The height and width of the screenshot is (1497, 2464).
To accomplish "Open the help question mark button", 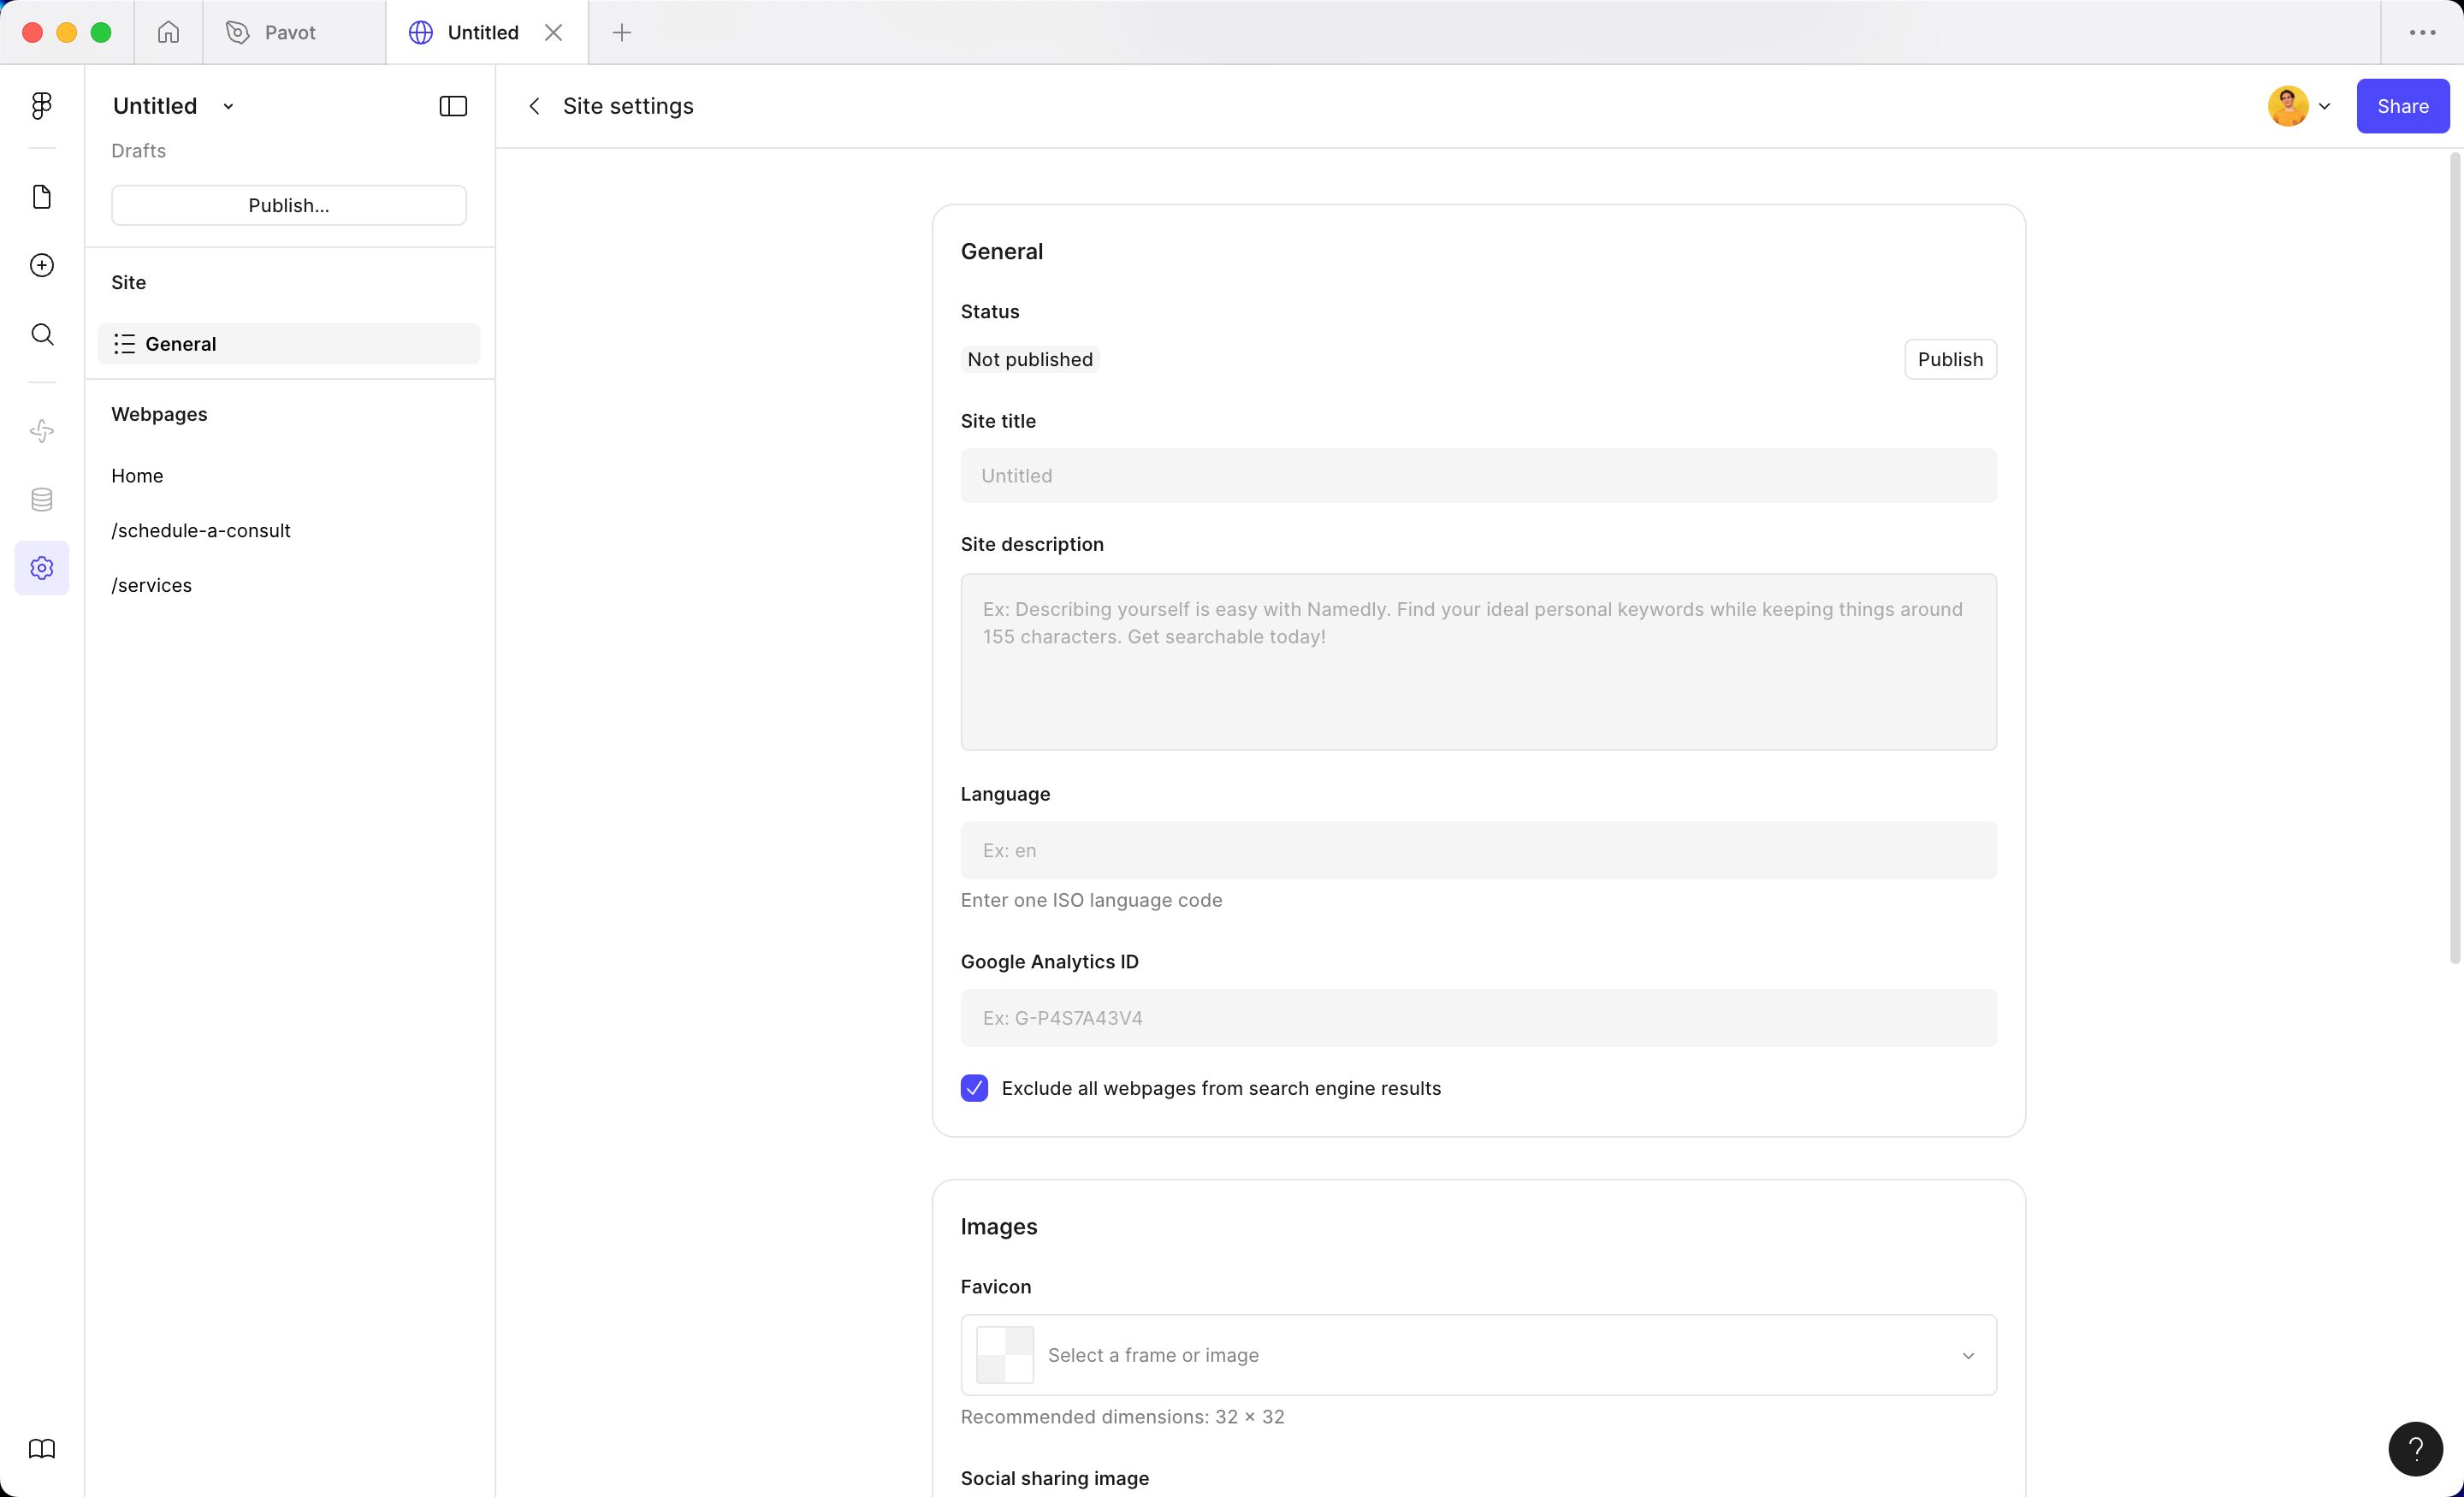I will click(x=2415, y=1449).
